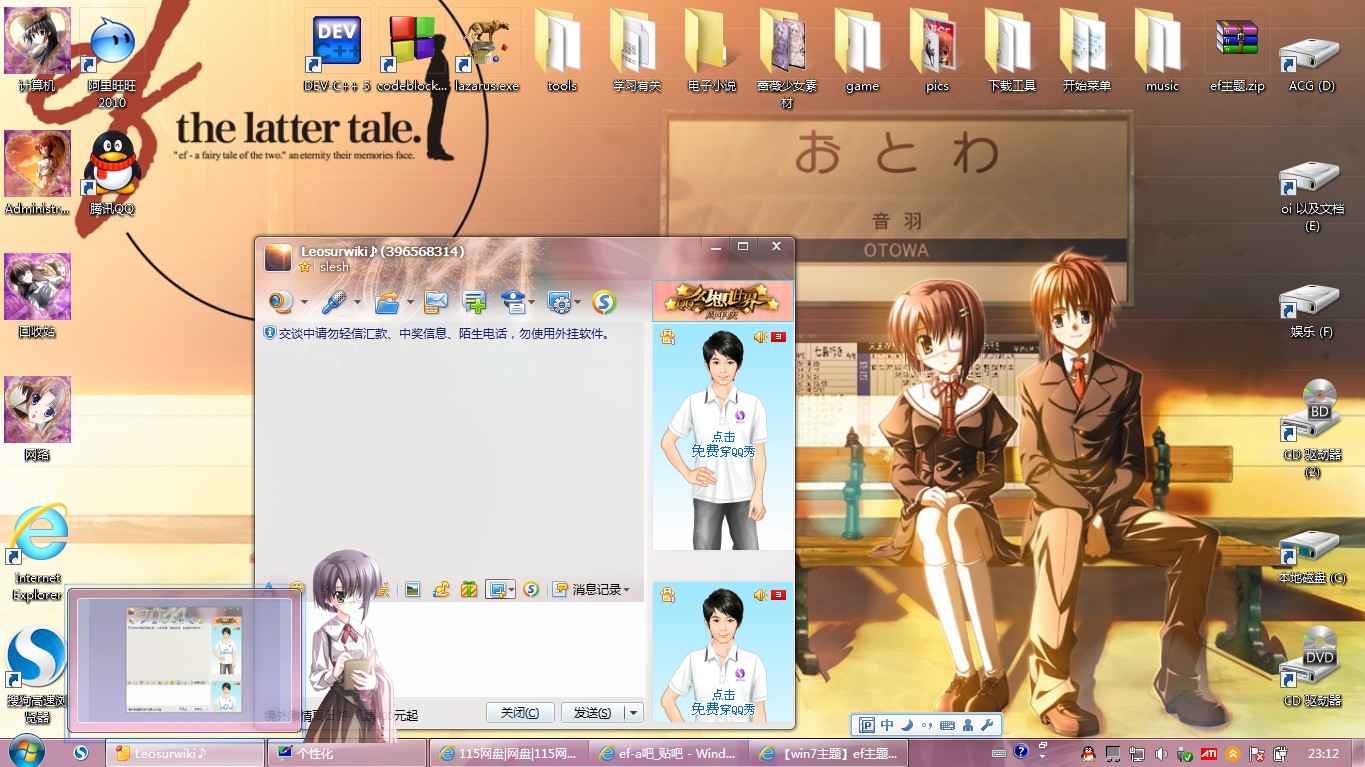Click the clock showing 23:12
This screenshot has width=1365, height=767.
[x=1323, y=753]
